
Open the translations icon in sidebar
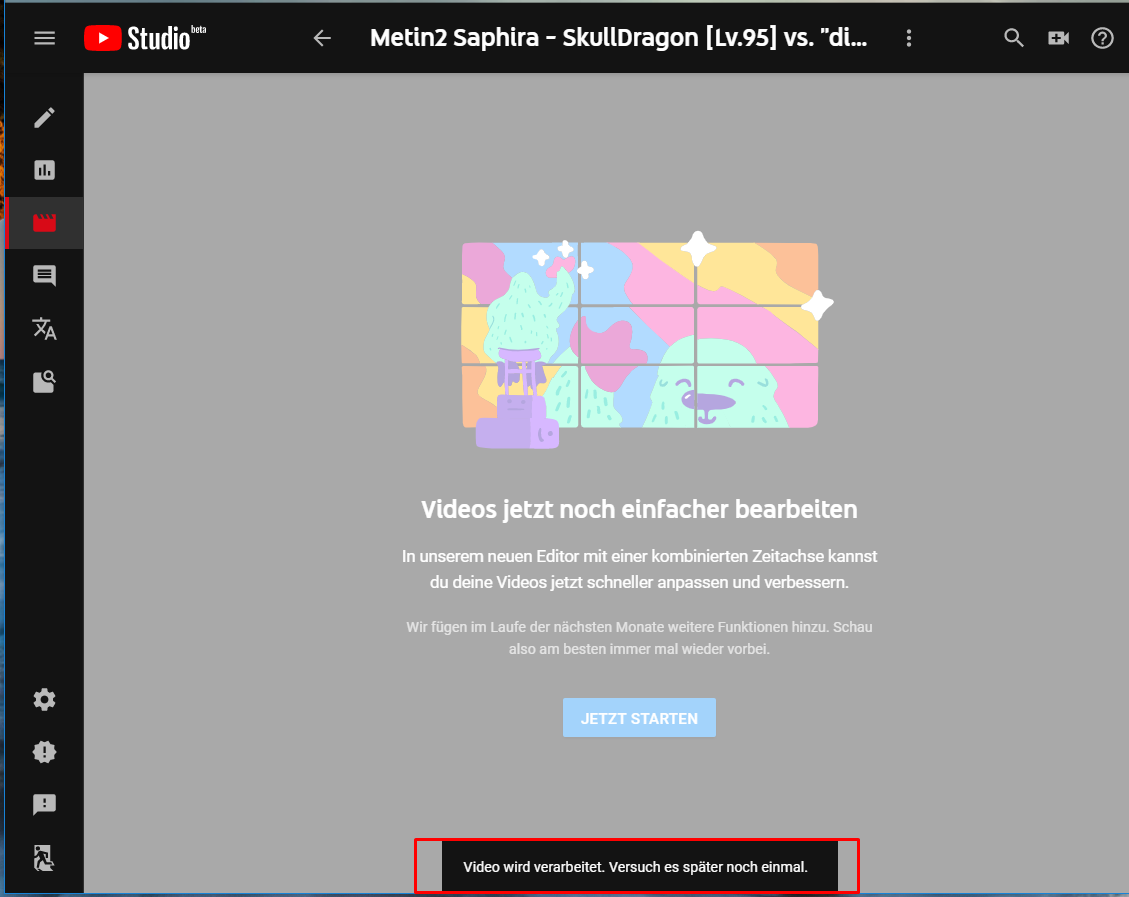(x=45, y=328)
